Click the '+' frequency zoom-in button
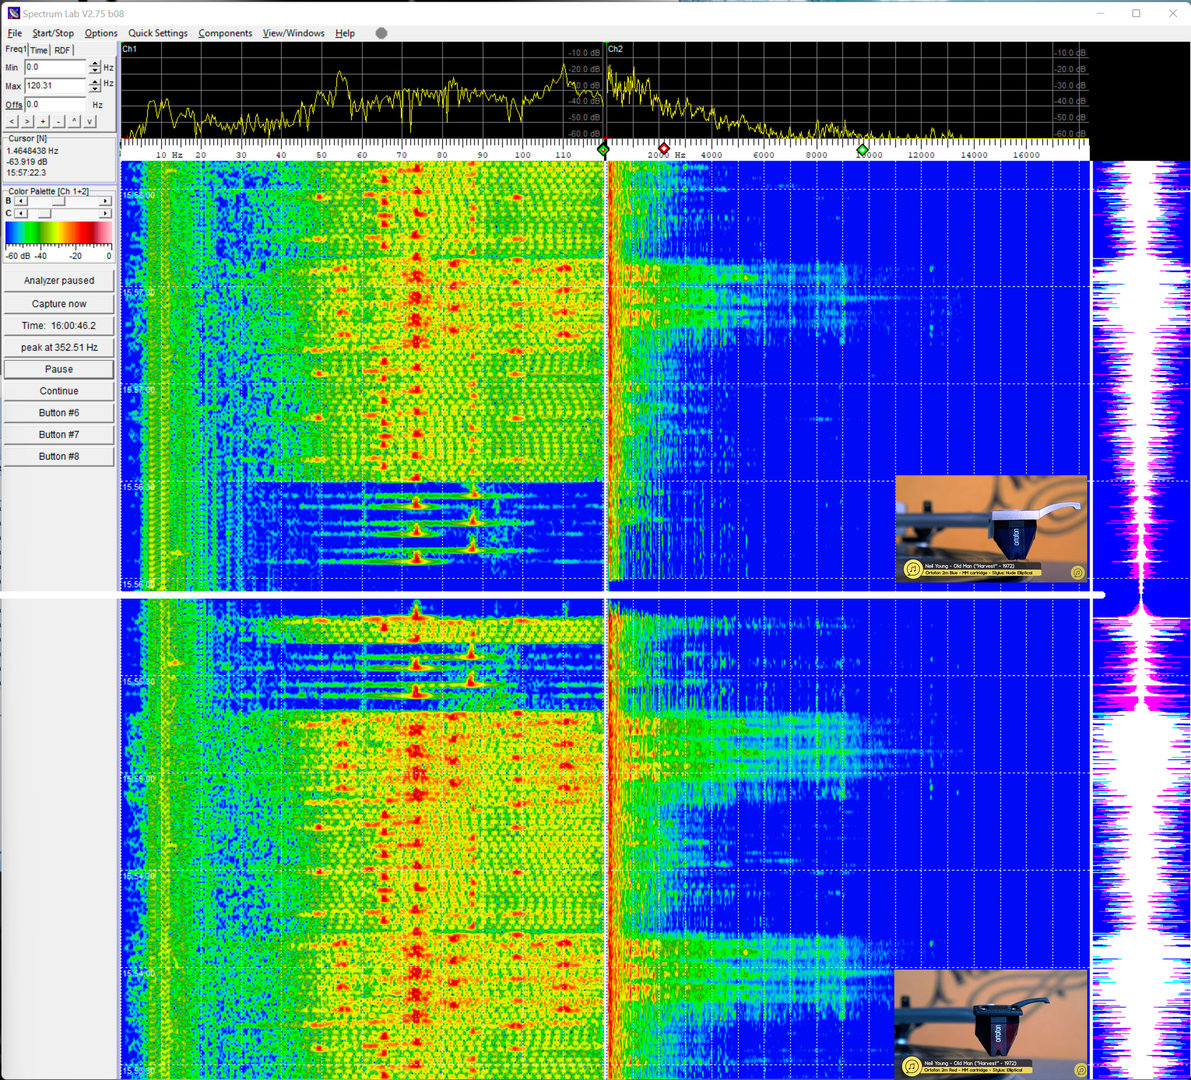This screenshot has width=1191, height=1080. click(x=43, y=122)
